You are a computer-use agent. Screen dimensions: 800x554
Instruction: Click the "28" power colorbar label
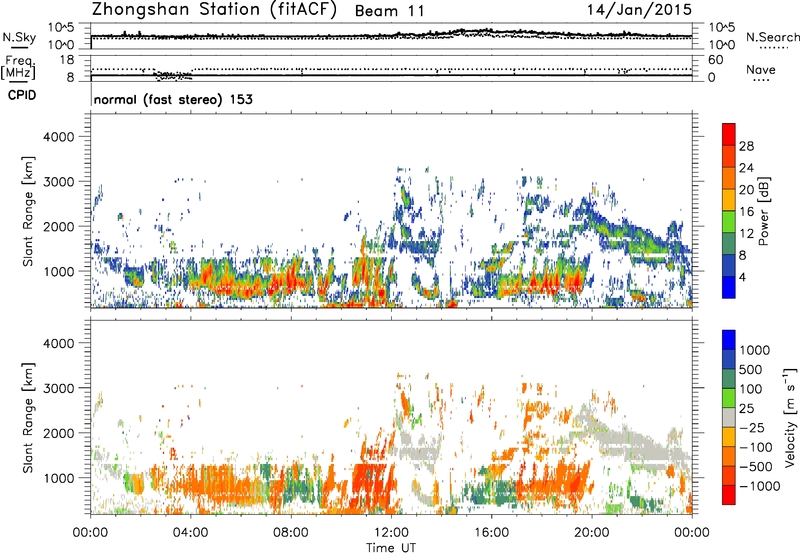pos(746,146)
